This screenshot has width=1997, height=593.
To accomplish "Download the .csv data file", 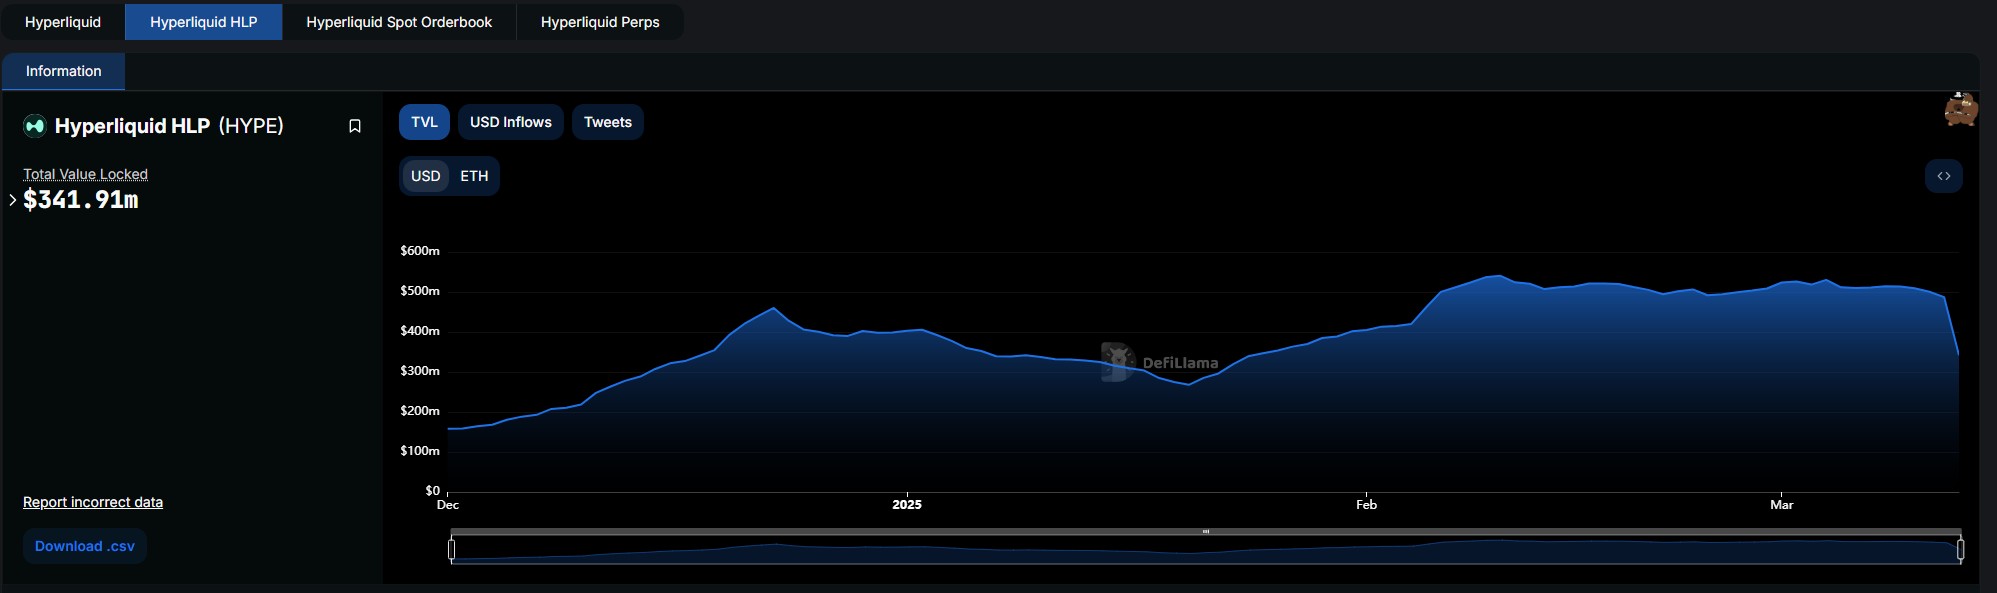I will 85,546.
